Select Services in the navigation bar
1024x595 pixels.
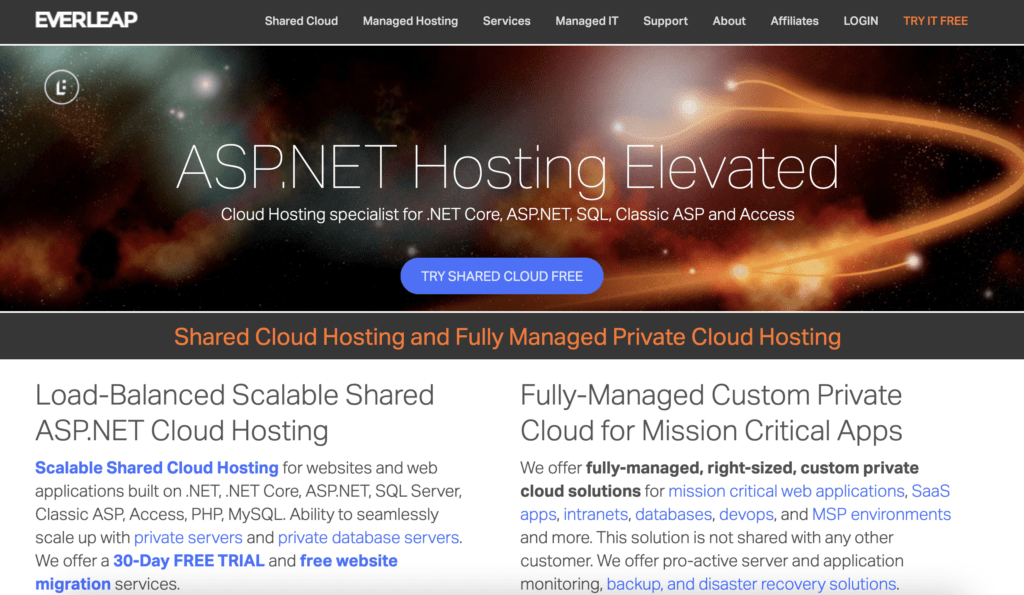(x=506, y=21)
